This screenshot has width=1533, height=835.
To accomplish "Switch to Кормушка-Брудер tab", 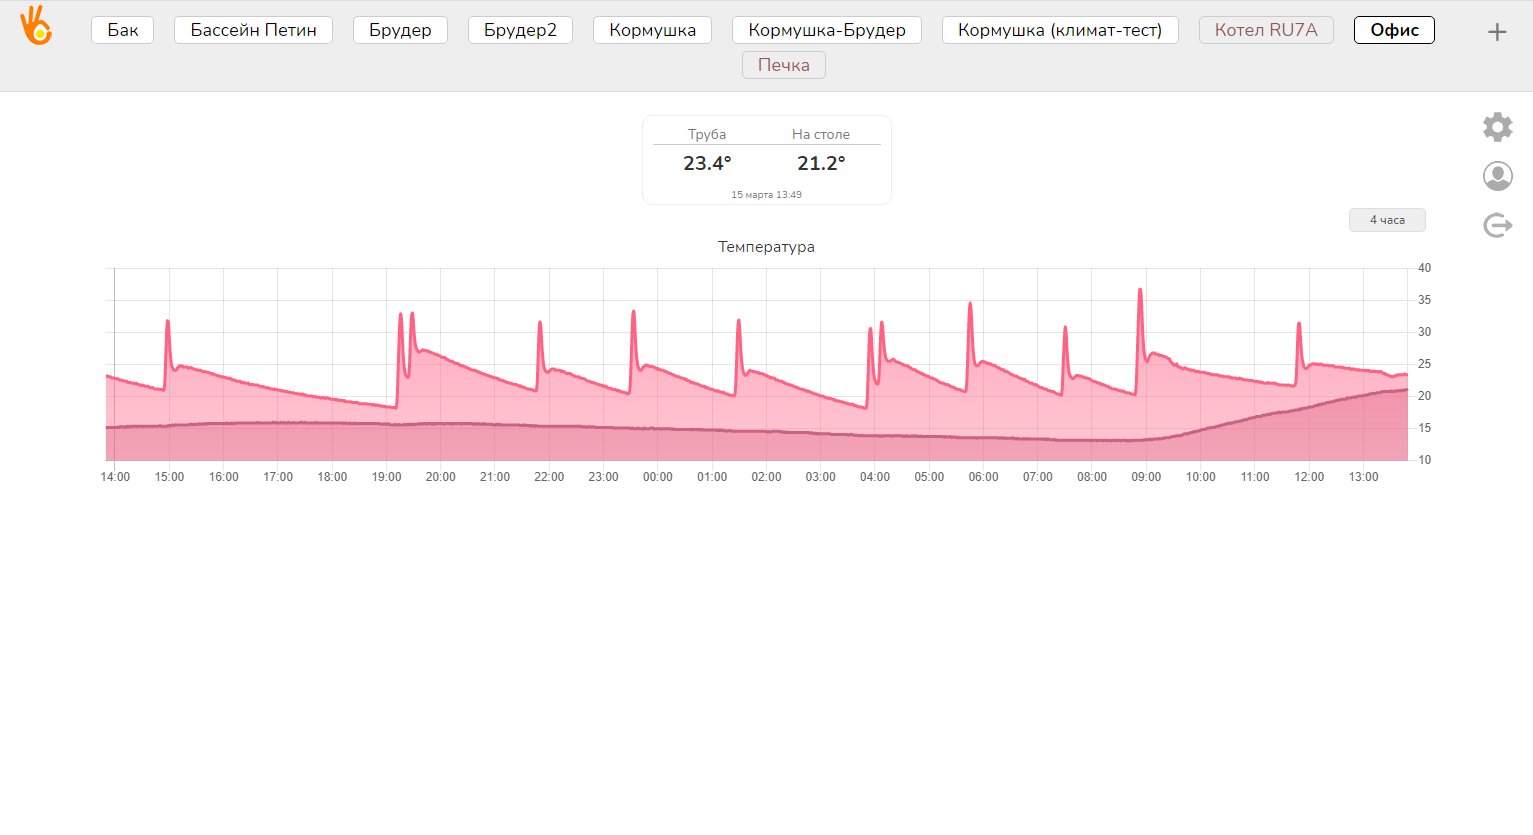I will pyautogui.click(x=826, y=30).
